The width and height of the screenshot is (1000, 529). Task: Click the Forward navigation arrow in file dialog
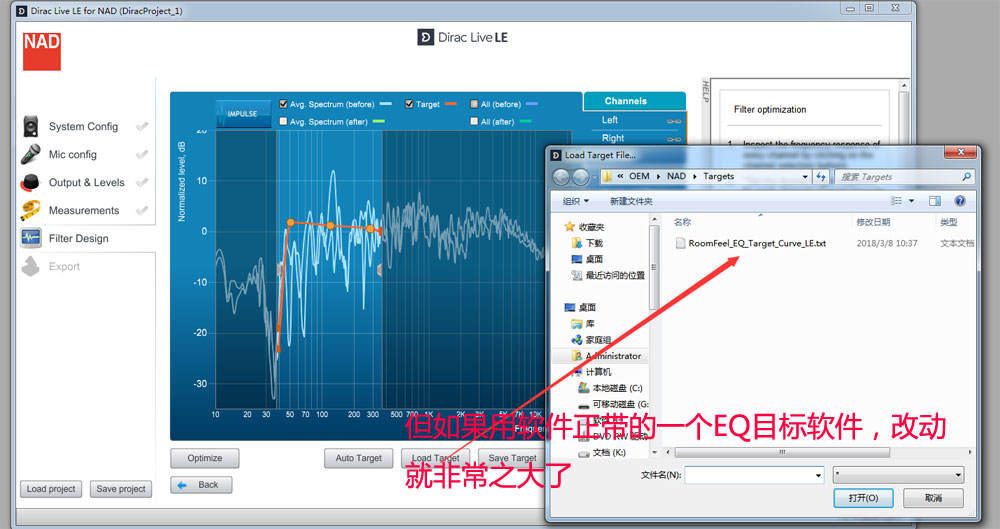tap(581, 177)
